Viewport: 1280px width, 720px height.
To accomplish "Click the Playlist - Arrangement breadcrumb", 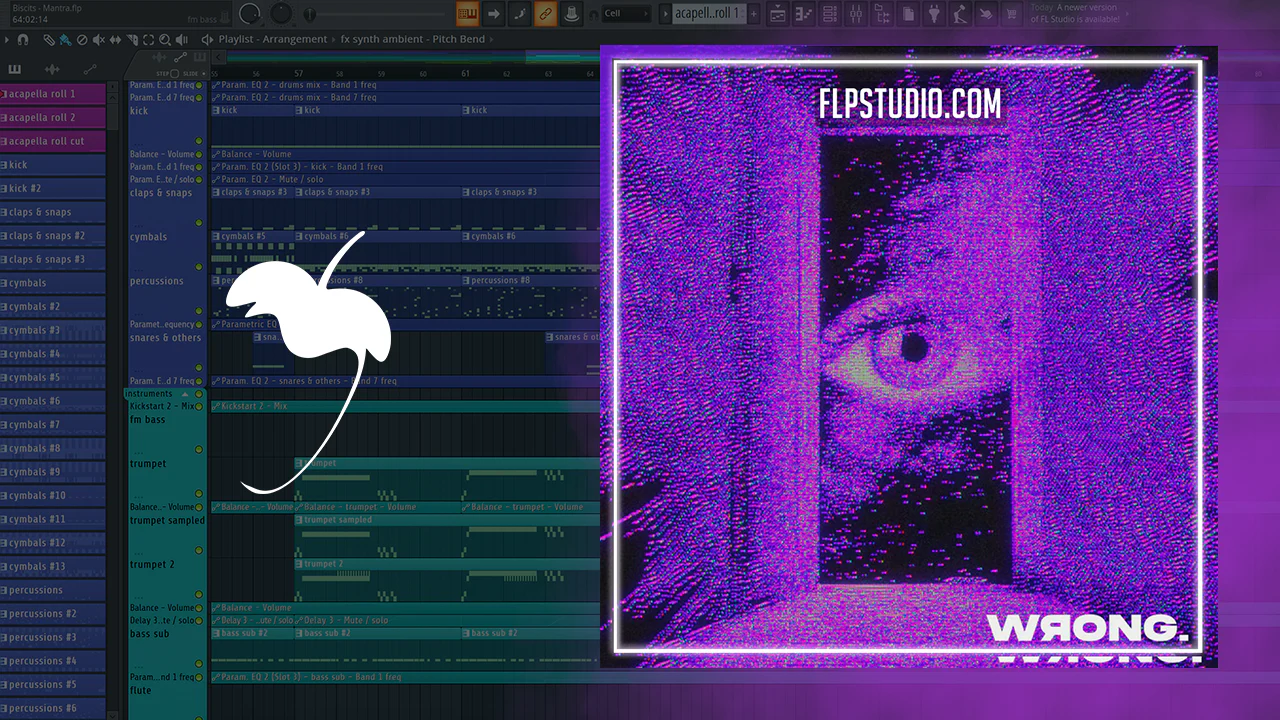I will click(272, 40).
